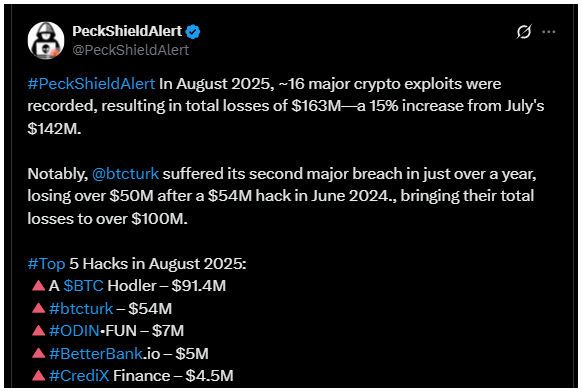Click the #CrediX hashtag
The width and height of the screenshot is (582, 392).
79,376
